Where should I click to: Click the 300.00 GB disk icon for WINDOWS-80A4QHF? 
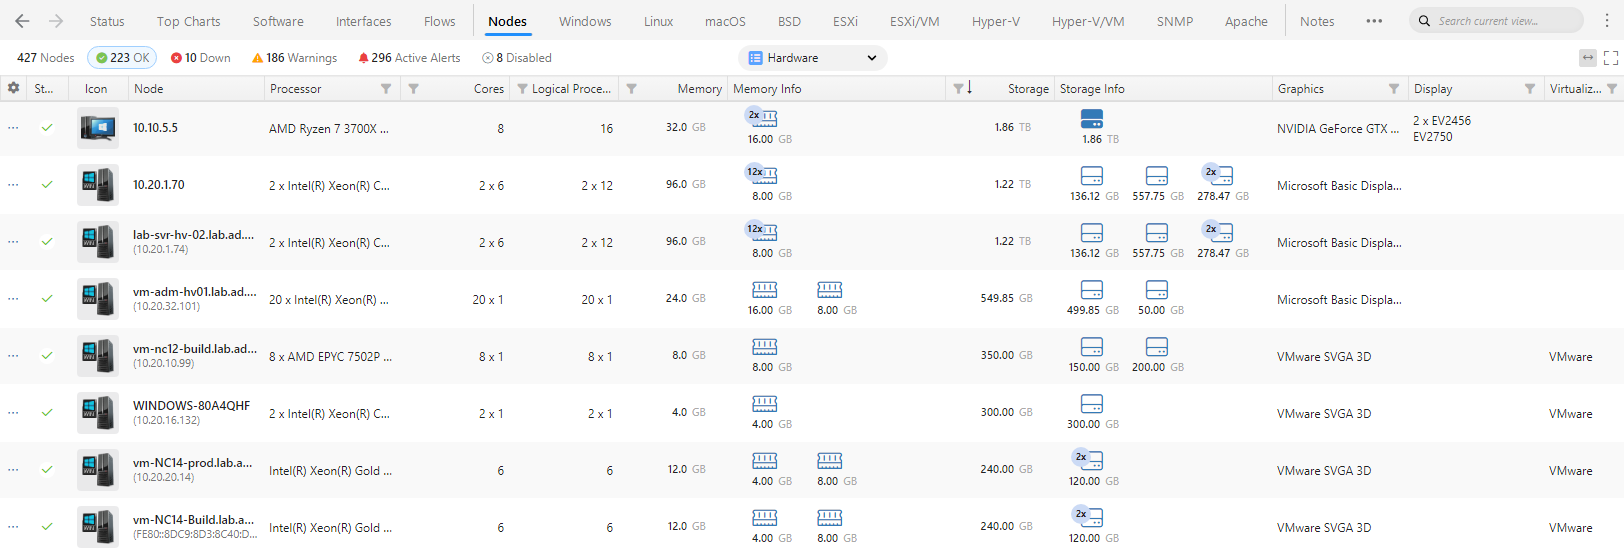[1092, 404]
